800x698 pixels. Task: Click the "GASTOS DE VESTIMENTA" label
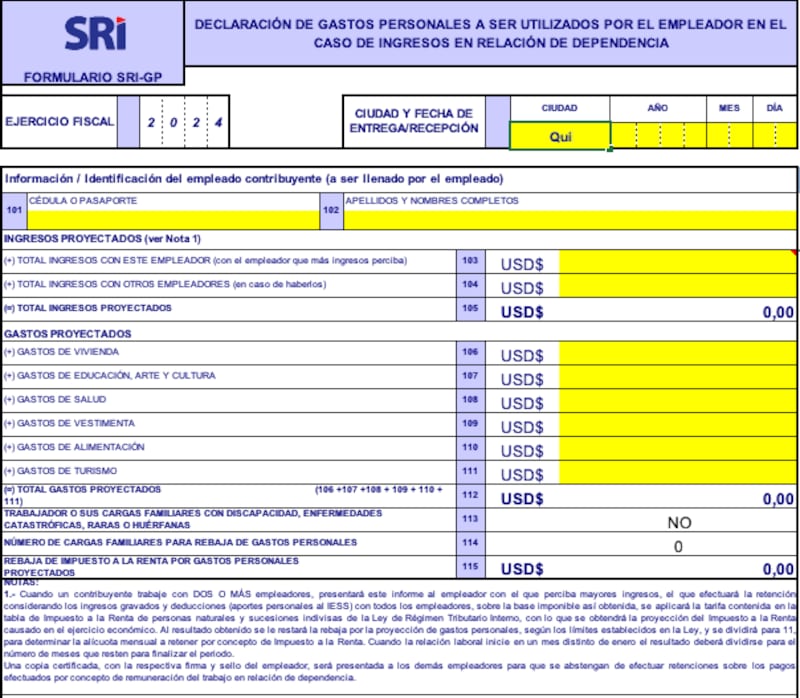(69, 423)
